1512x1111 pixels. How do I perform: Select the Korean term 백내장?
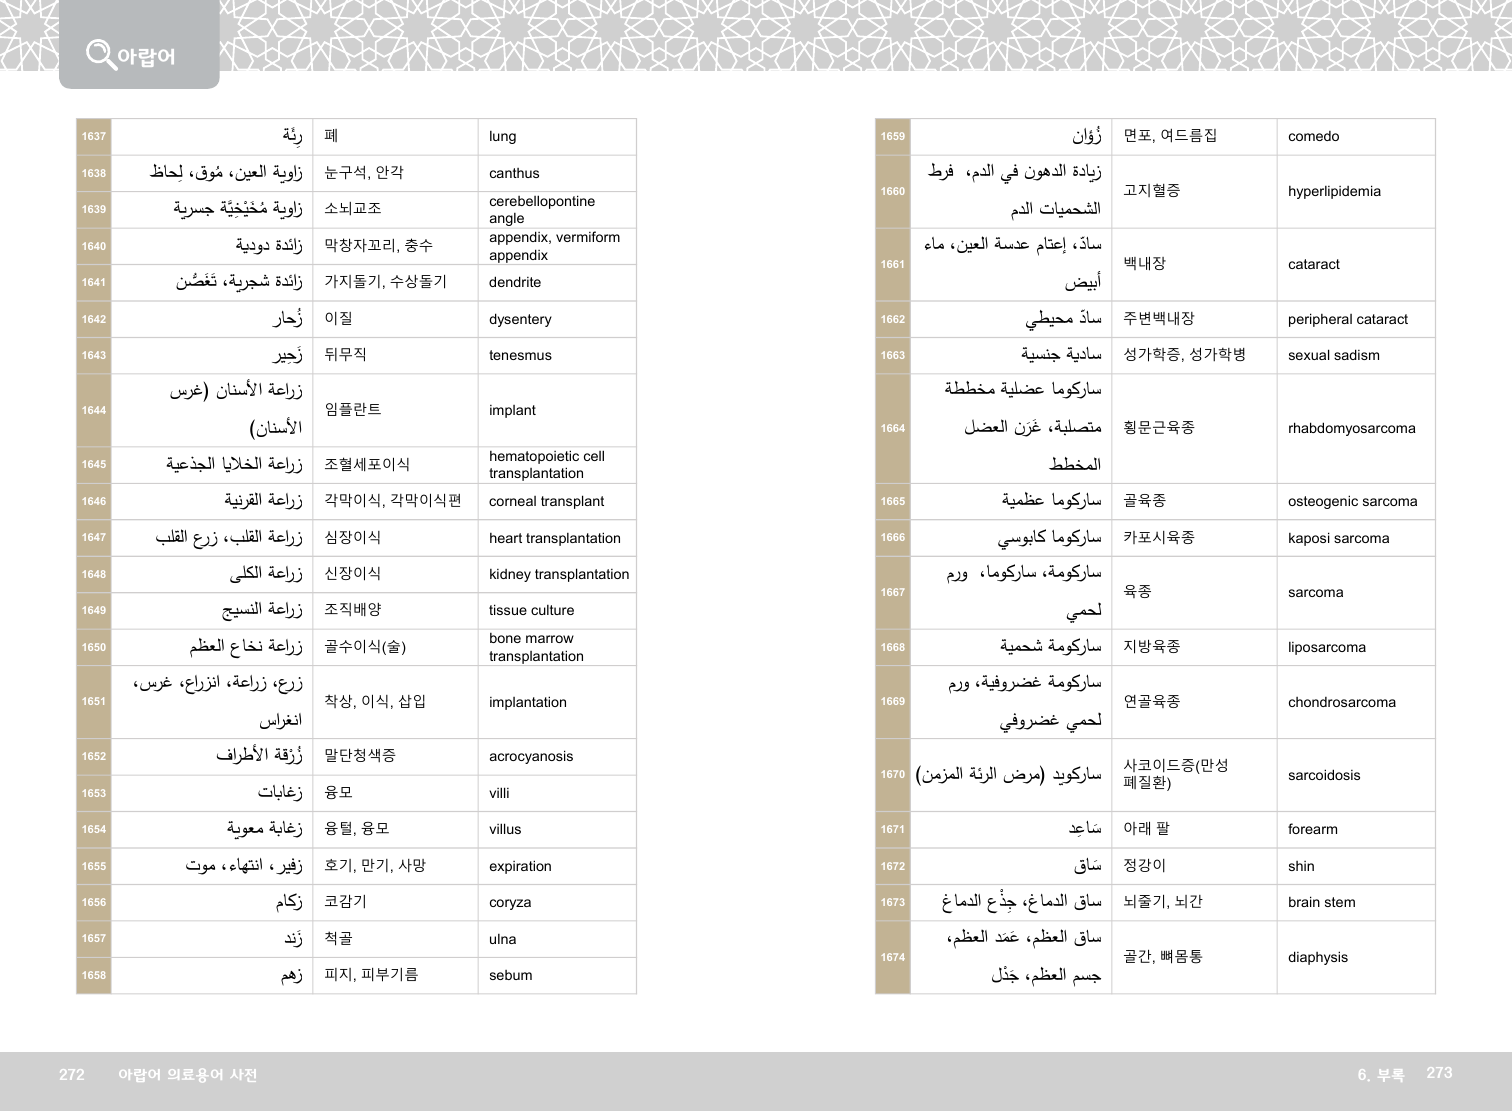pos(1144,264)
